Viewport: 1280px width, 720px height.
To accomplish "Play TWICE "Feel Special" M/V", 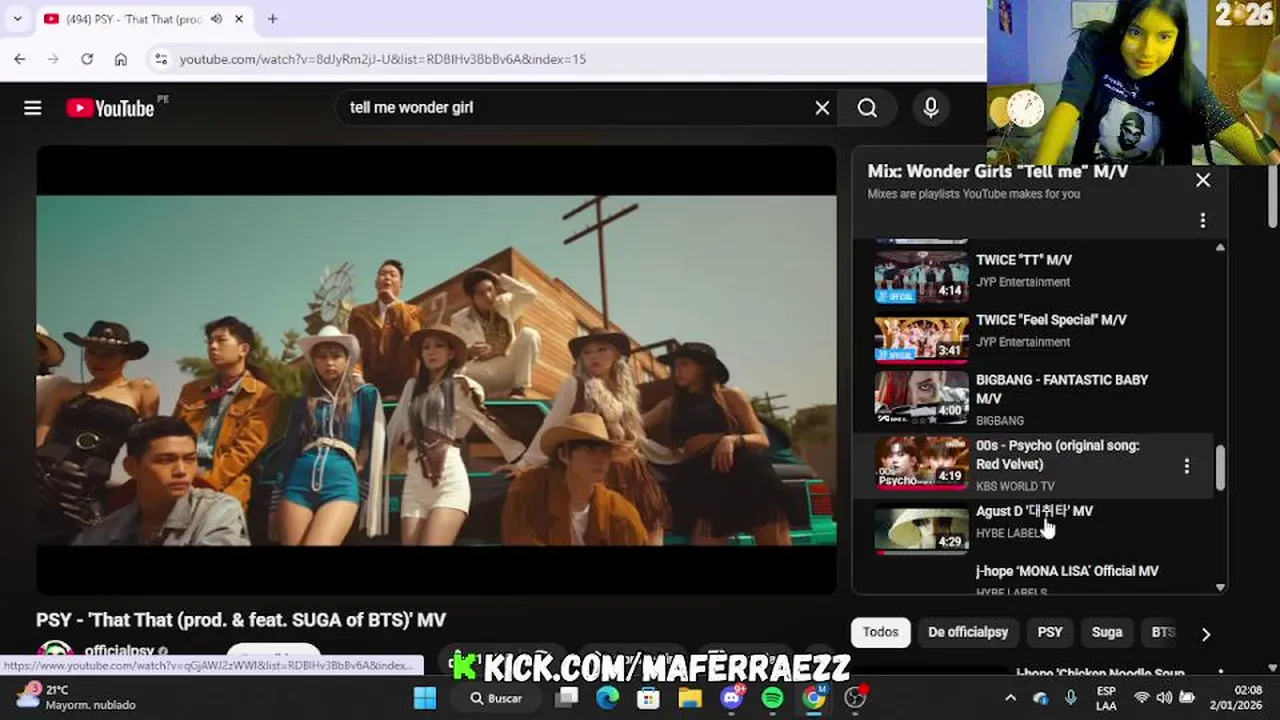I will tap(1051, 320).
